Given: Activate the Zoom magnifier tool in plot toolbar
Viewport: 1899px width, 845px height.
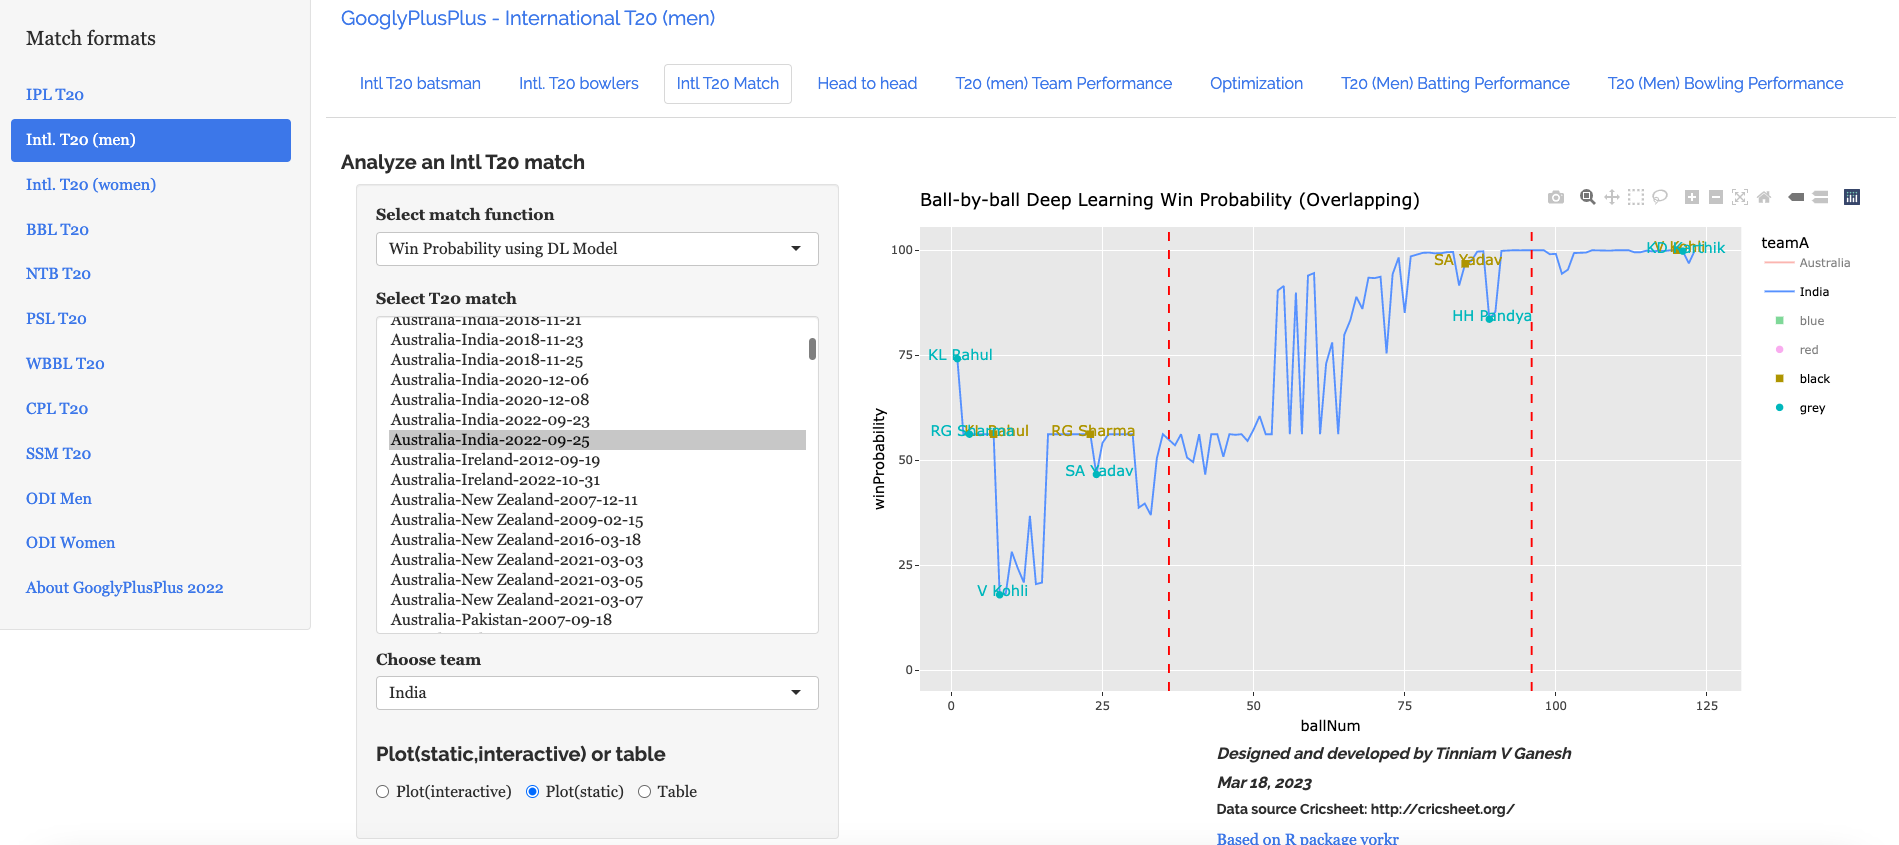Looking at the screenshot, I should [1587, 197].
